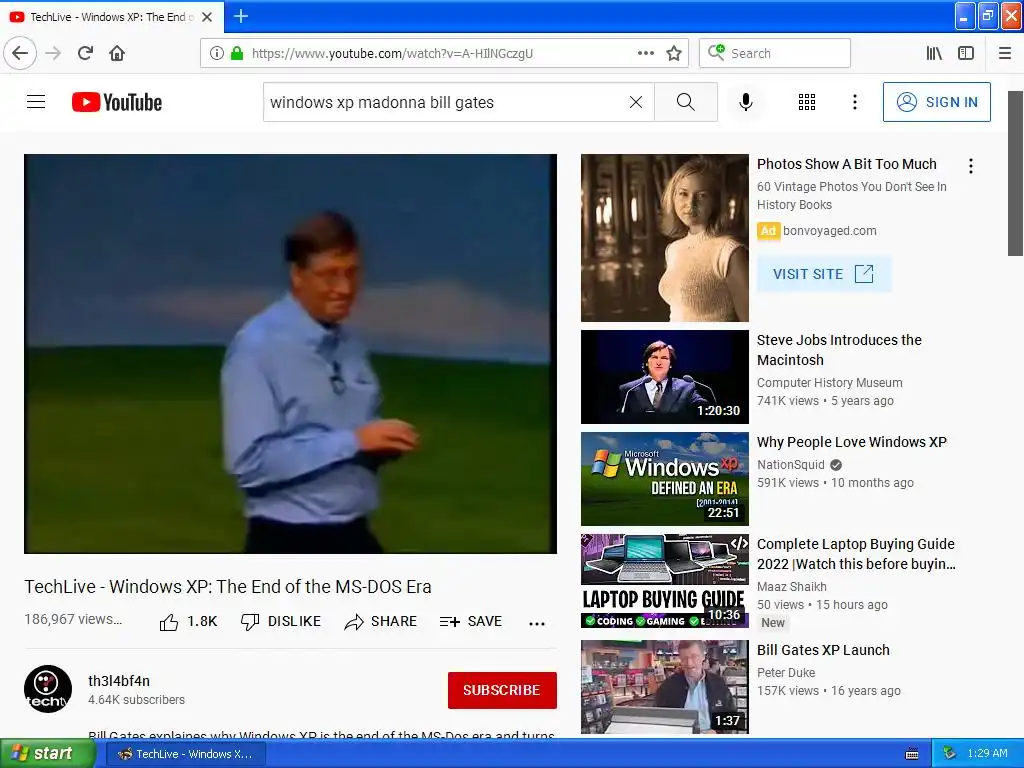Image resolution: width=1024 pixels, height=768 pixels.
Task: Open page actions three-dot menu in URL bar
Action: coord(645,53)
